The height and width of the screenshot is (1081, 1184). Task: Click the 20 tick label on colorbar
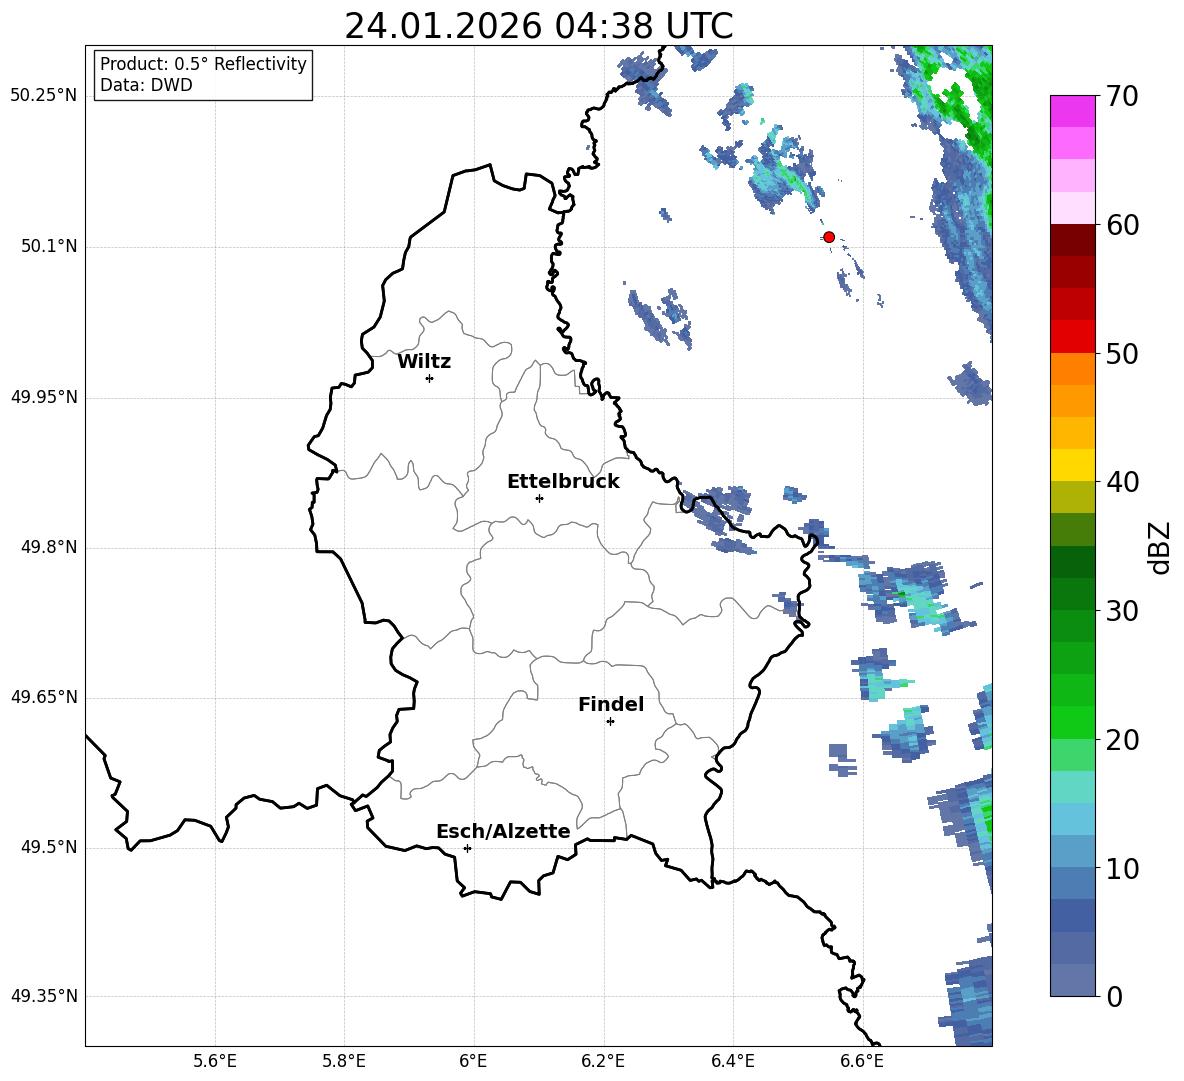(1122, 740)
